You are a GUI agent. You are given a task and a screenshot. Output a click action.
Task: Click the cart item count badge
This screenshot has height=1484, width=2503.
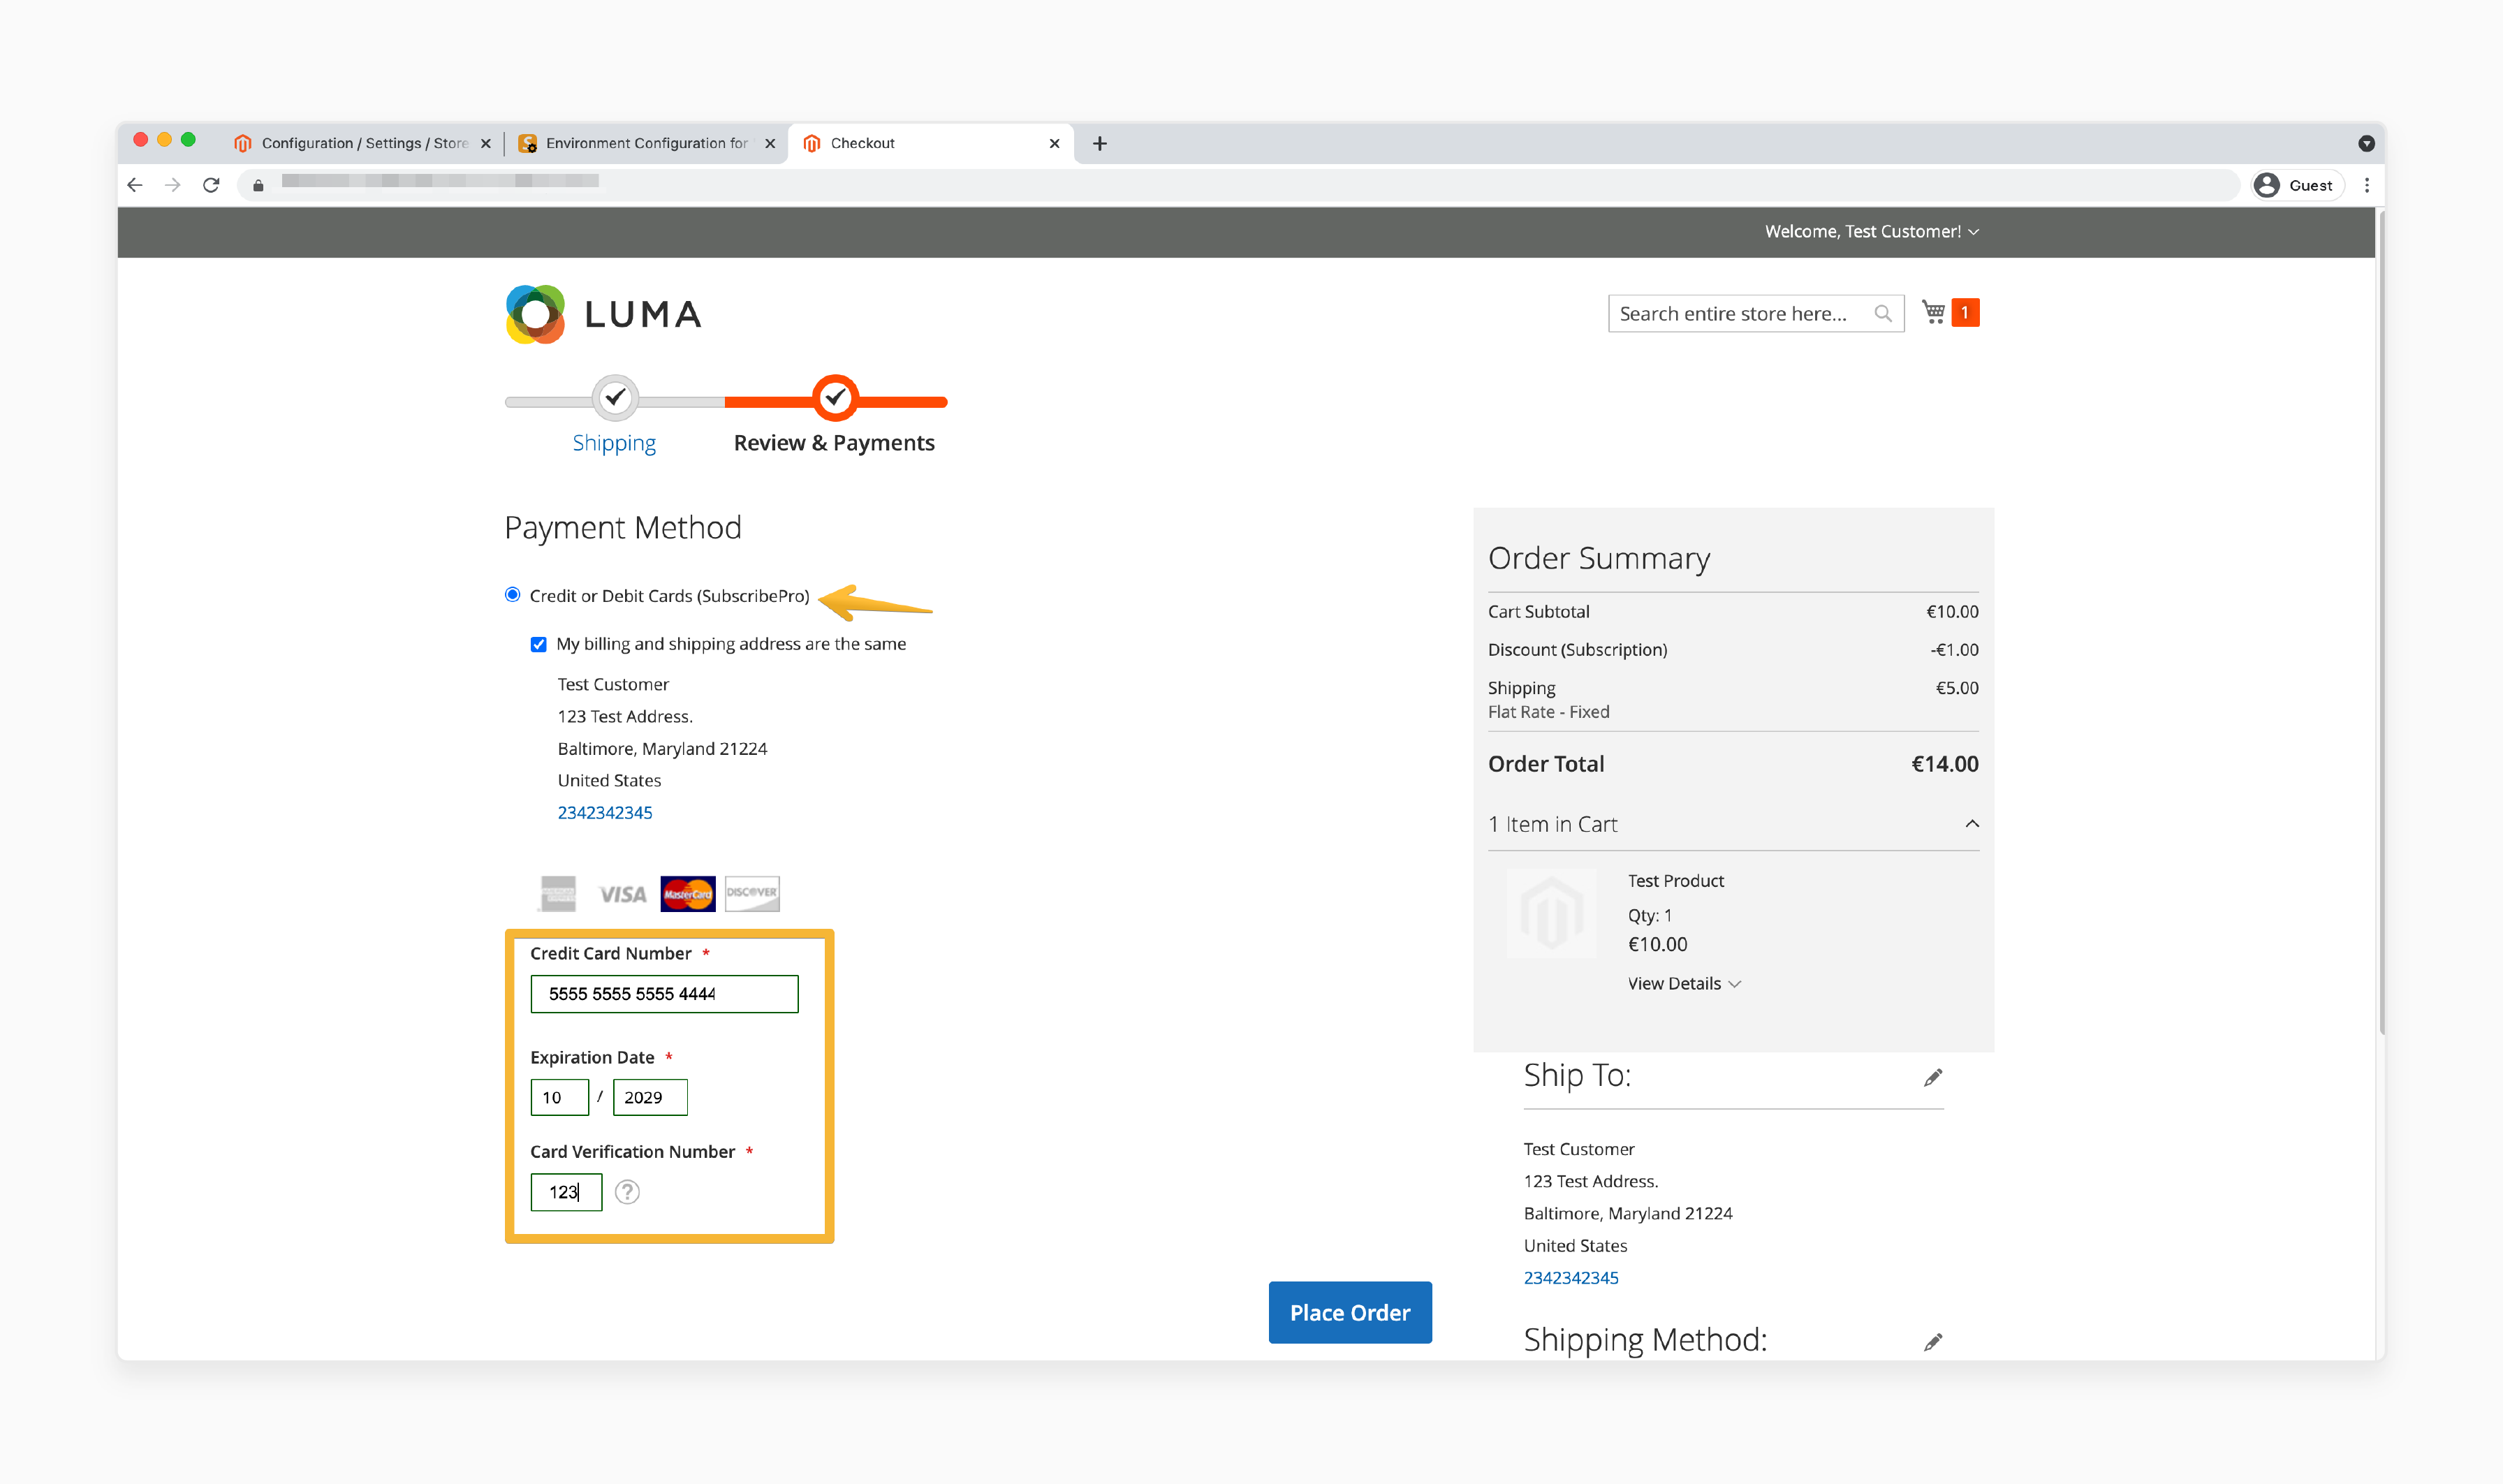click(x=1965, y=313)
